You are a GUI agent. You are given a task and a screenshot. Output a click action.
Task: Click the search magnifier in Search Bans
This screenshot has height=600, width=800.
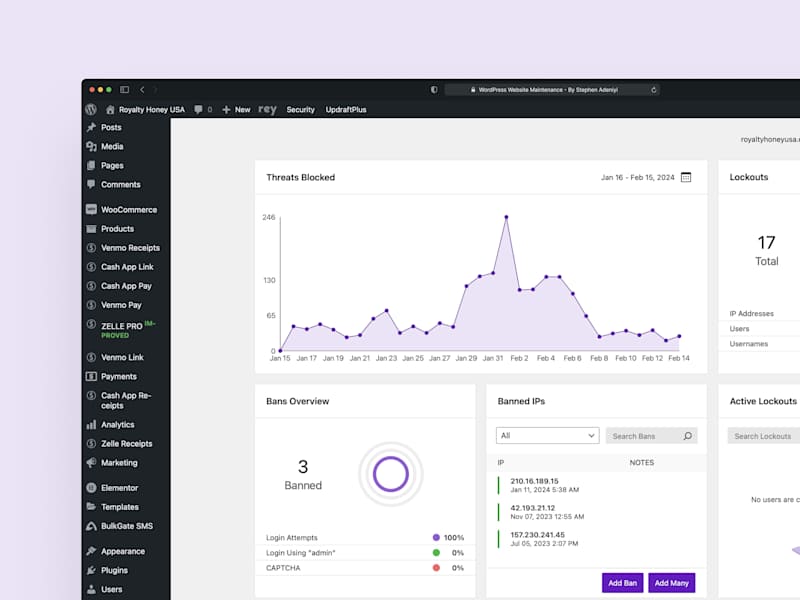(x=687, y=436)
